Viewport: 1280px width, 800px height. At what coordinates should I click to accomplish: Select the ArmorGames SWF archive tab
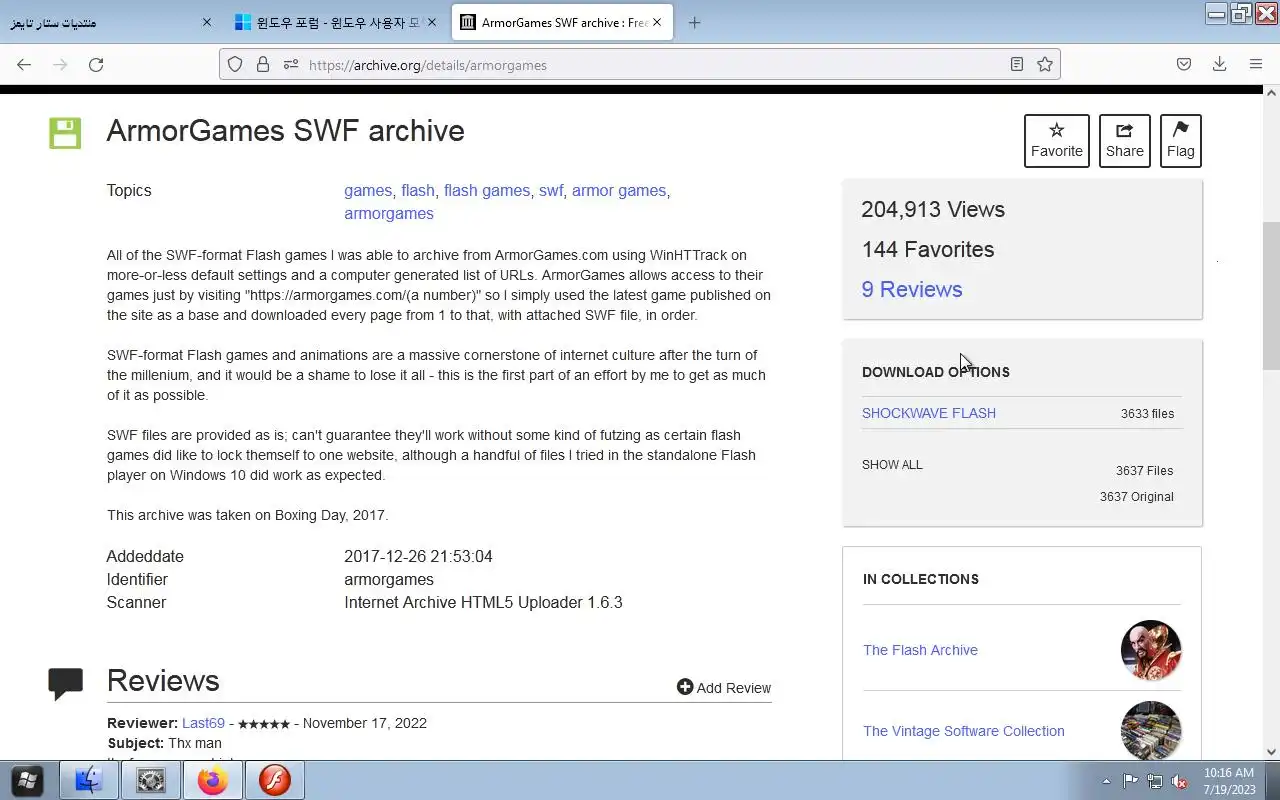[x=562, y=22]
